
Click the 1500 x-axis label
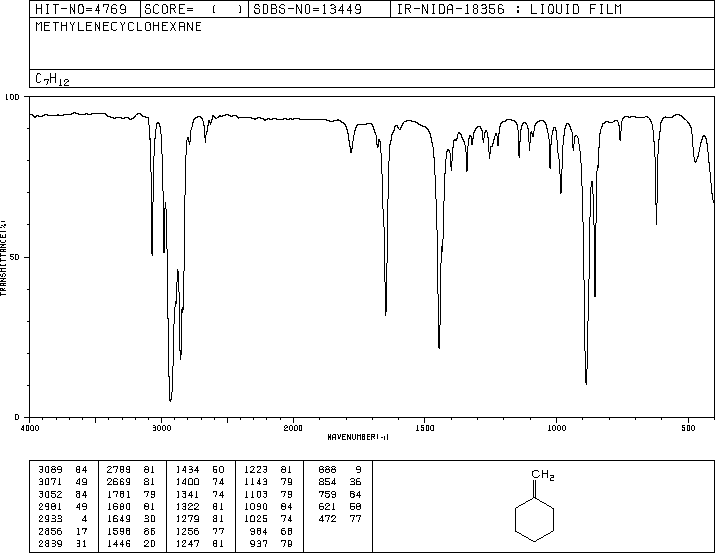click(425, 428)
